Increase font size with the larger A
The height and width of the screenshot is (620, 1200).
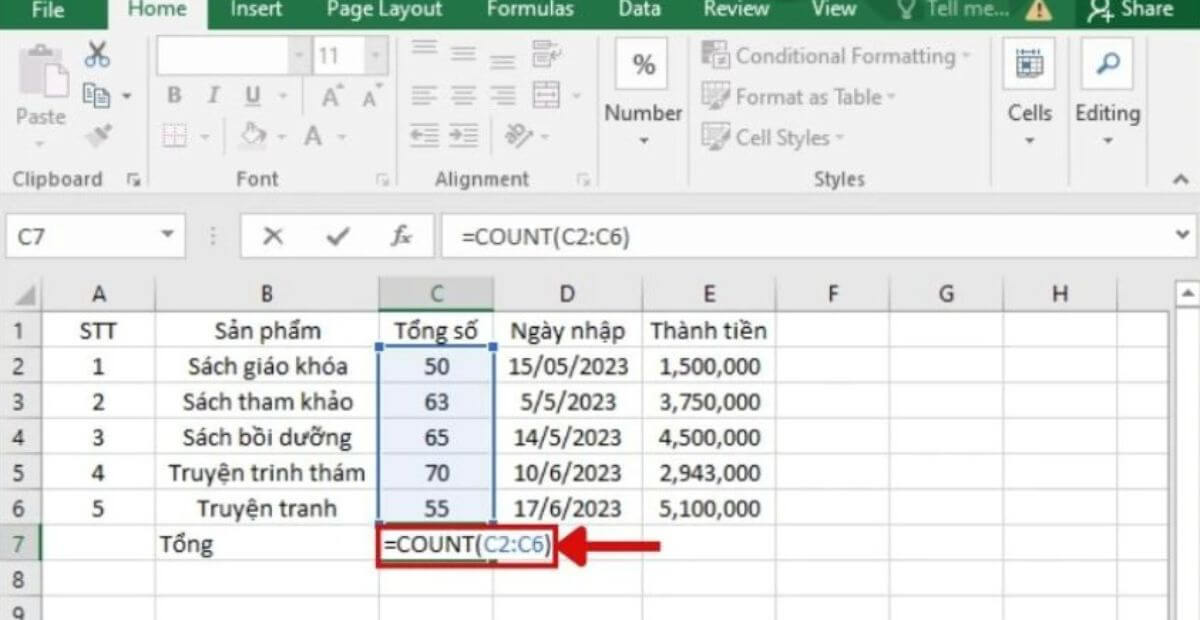point(331,97)
